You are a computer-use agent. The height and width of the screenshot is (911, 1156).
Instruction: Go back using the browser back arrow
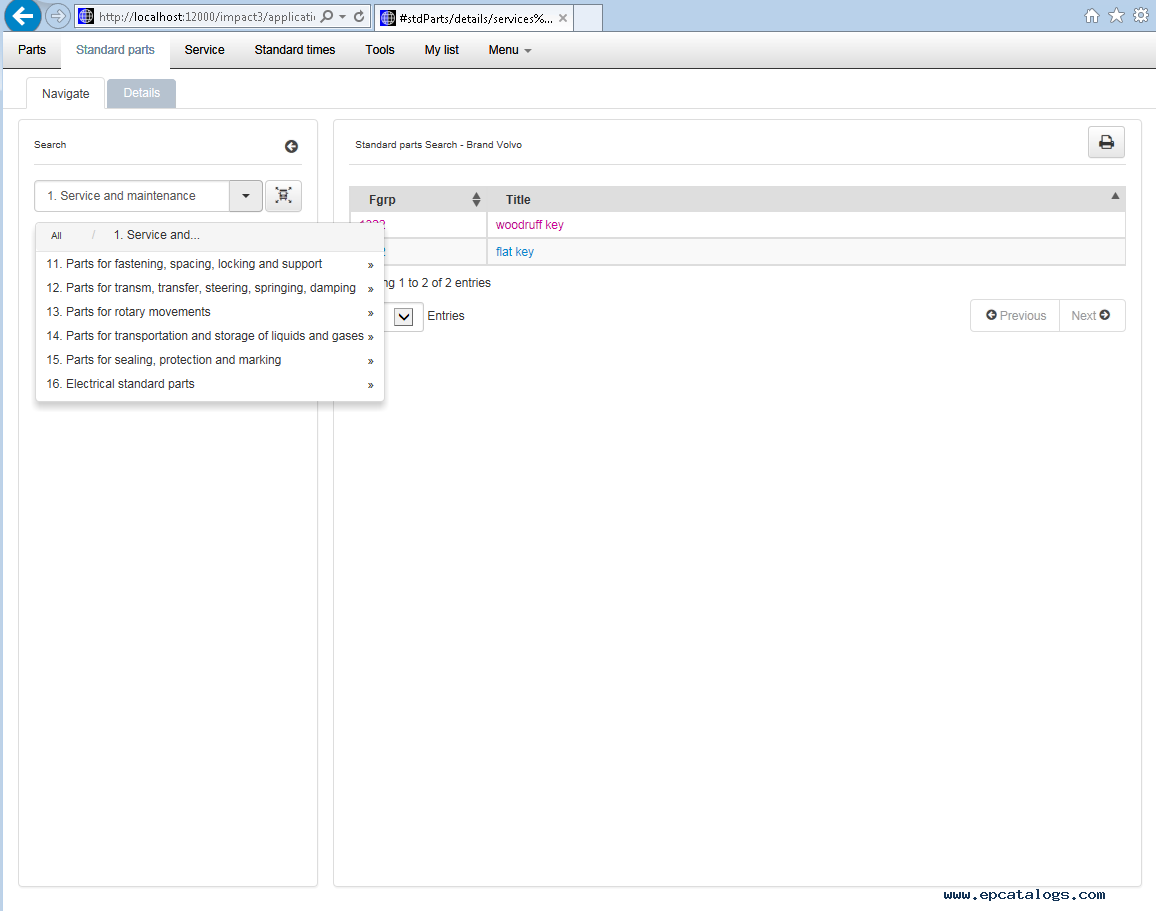pos(22,16)
